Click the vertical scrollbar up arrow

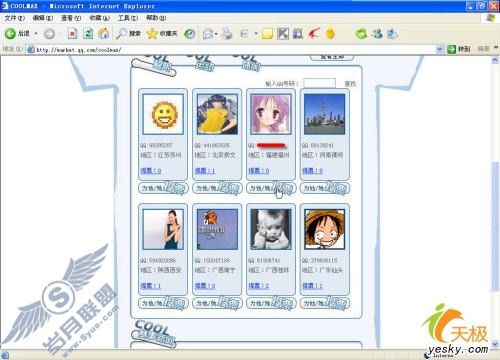pos(495,60)
